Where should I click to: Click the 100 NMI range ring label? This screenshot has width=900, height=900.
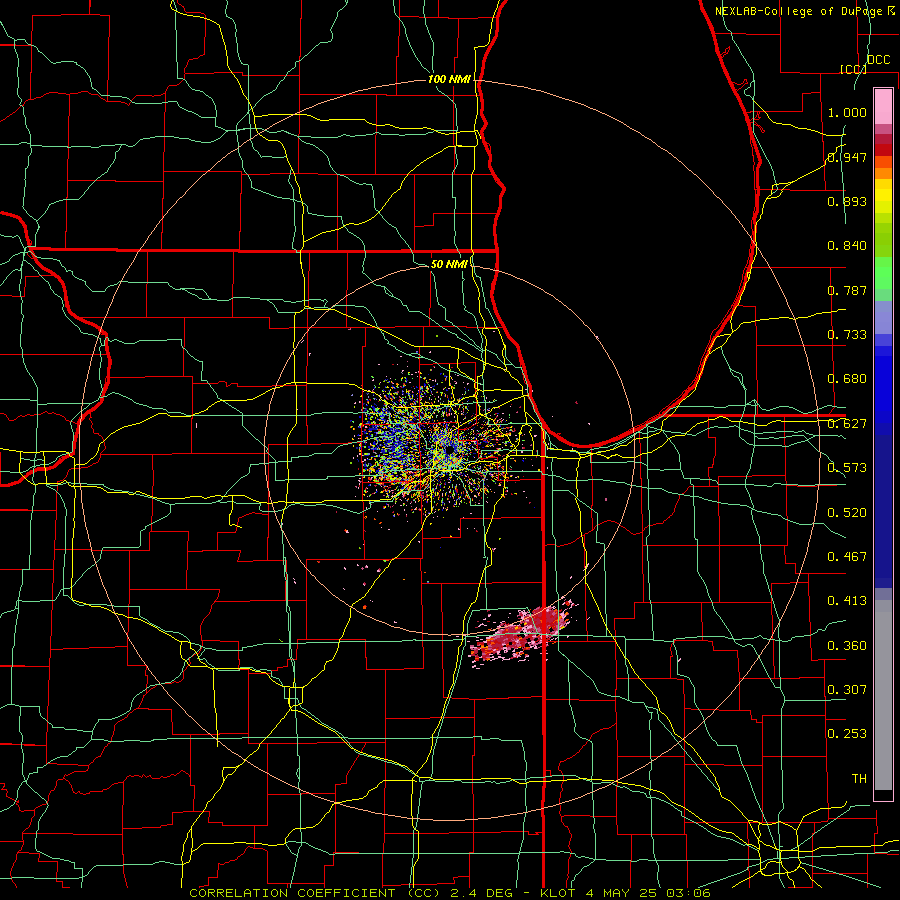click(x=449, y=79)
